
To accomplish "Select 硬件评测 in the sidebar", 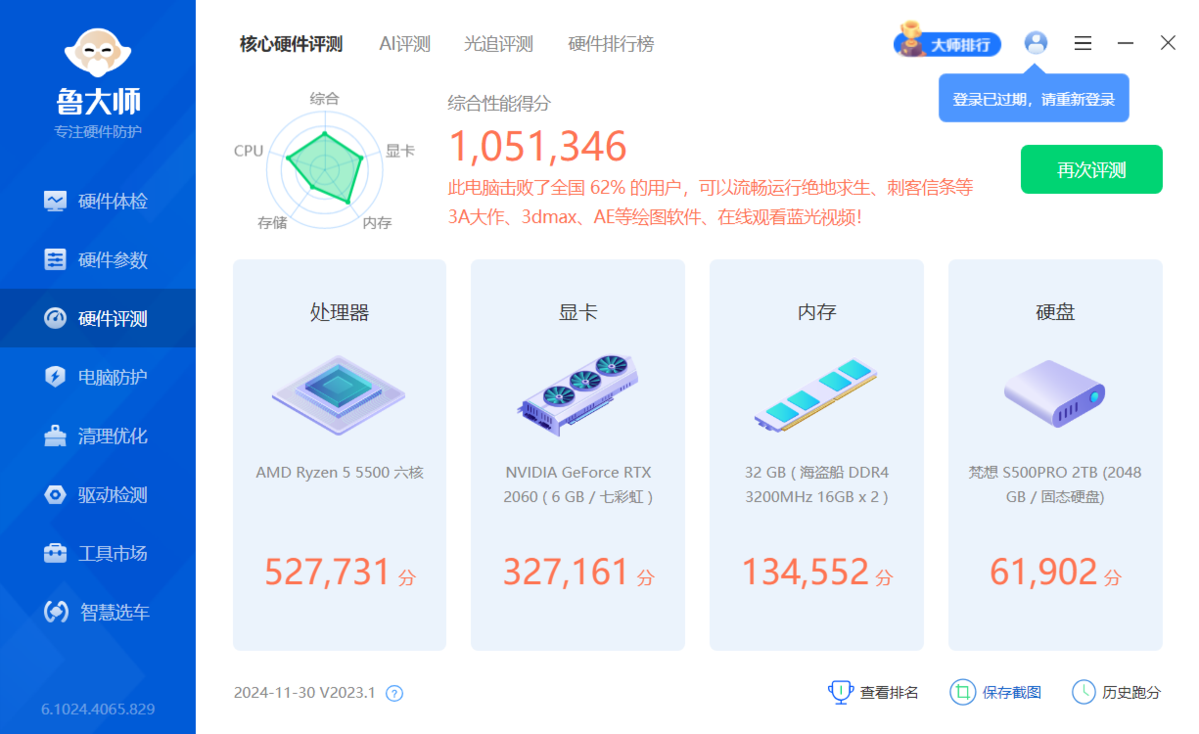I will click(98, 318).
